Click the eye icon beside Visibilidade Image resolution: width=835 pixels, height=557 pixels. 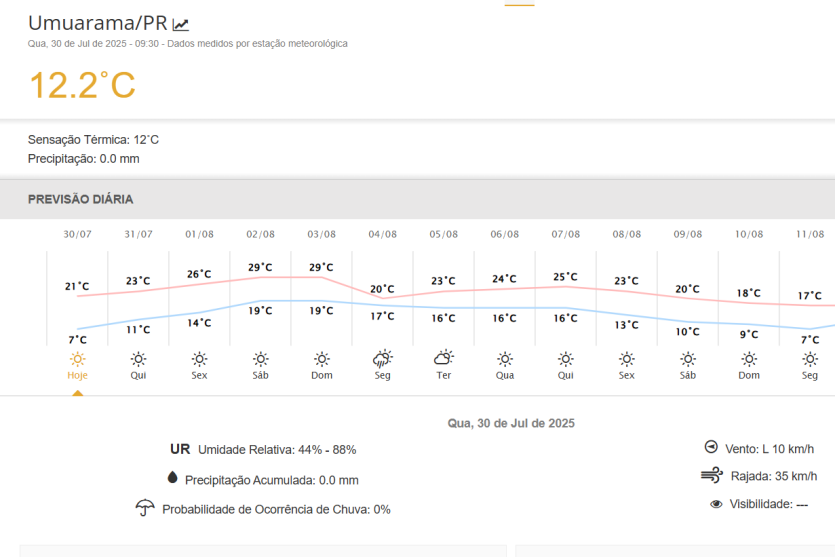tap(716, 504)
